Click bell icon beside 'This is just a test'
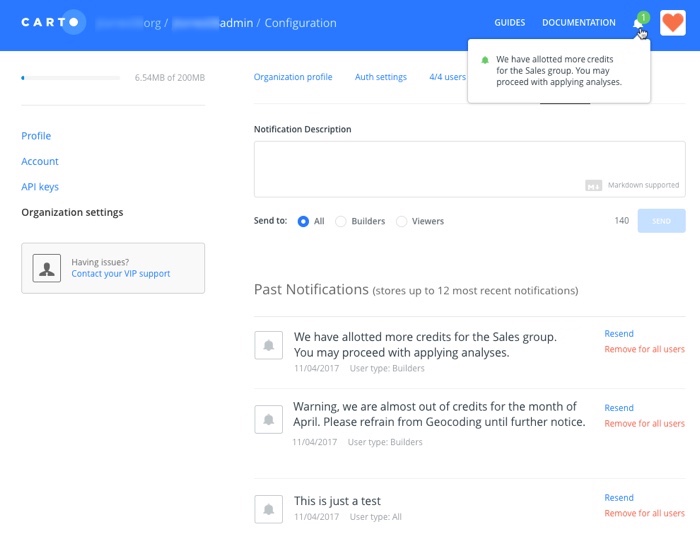The image size is (700, 537). [x=268, y=509]
